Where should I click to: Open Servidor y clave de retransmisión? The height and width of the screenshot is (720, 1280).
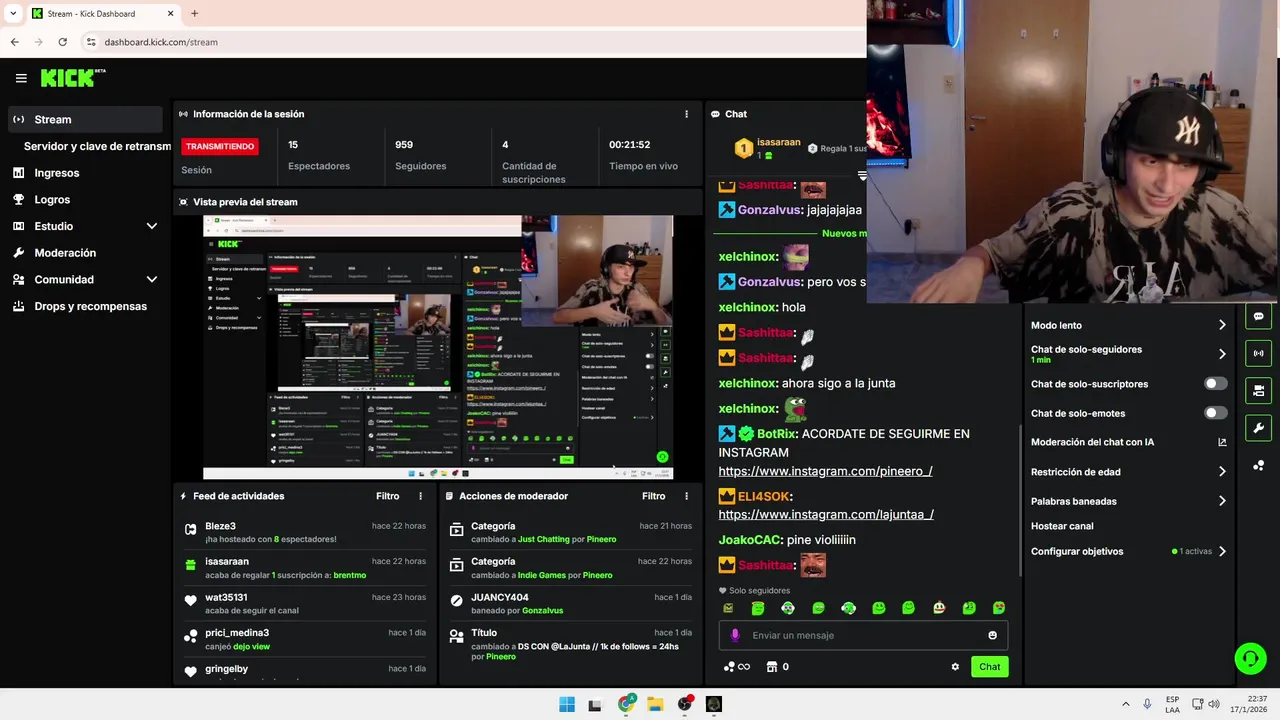[97, 146]
